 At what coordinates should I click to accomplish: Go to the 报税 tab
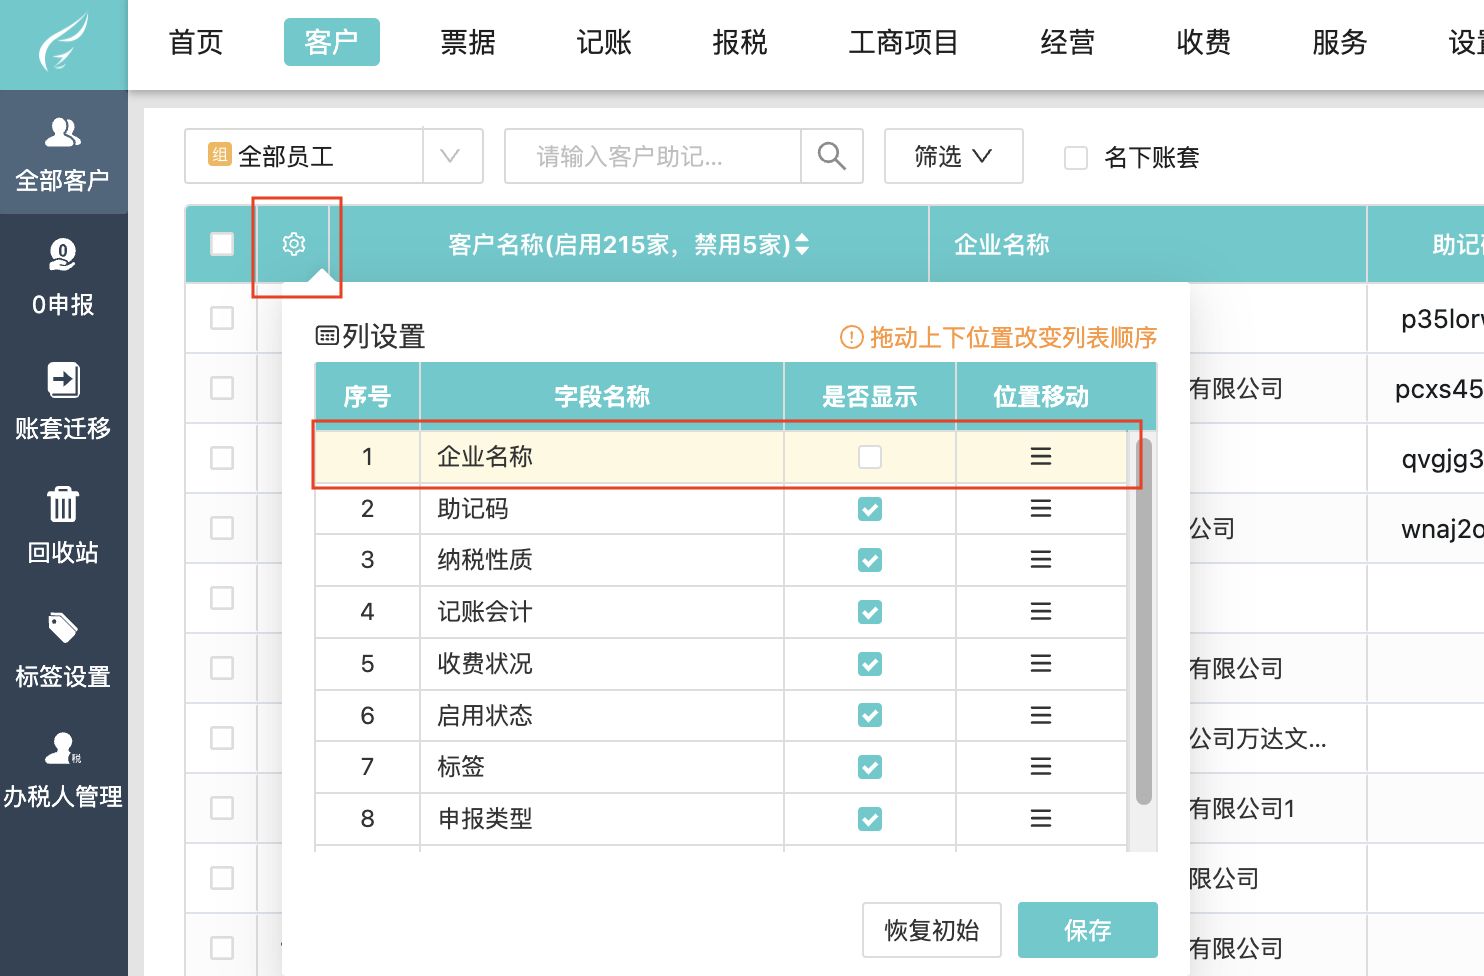[740, 42]
